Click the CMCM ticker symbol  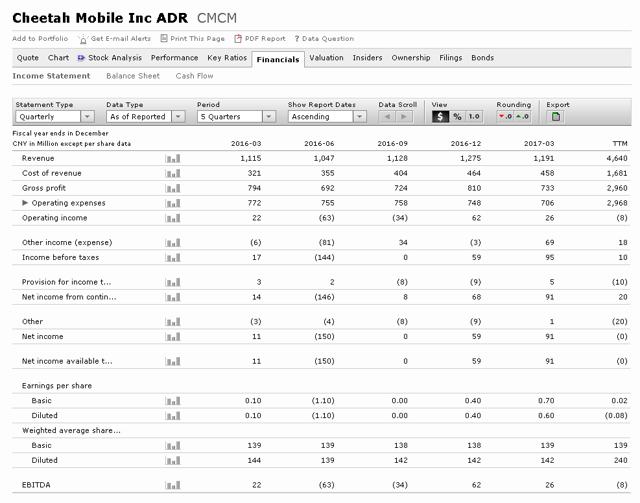pos(217,18)
